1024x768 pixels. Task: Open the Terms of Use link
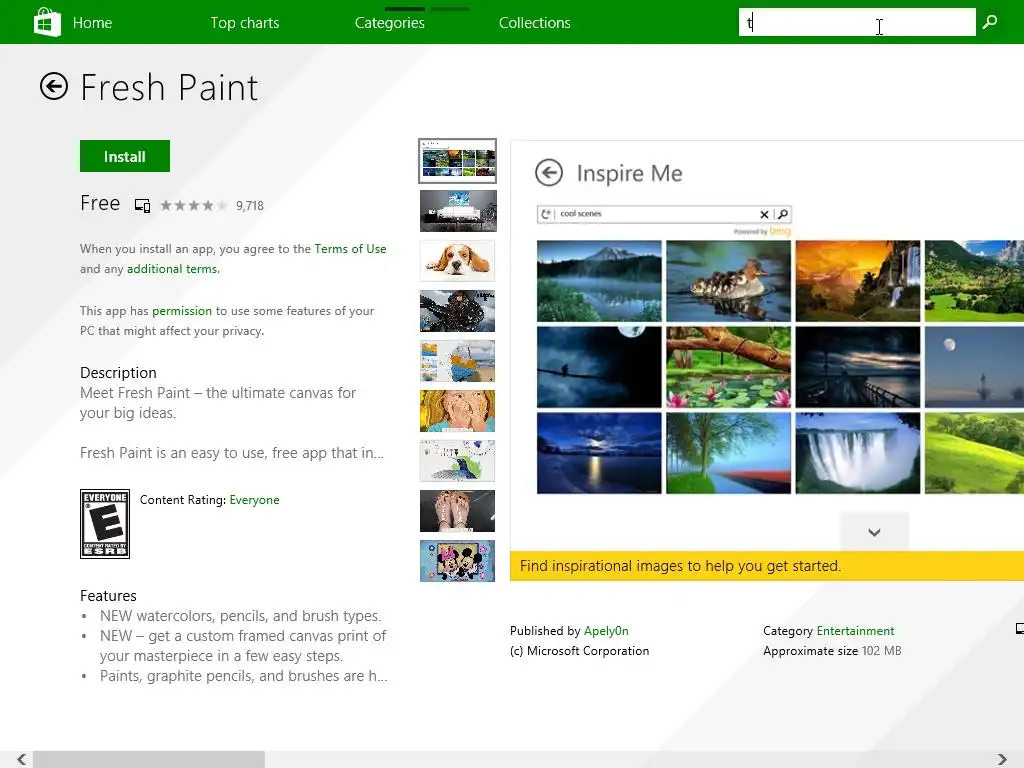(x=350, y=249)
